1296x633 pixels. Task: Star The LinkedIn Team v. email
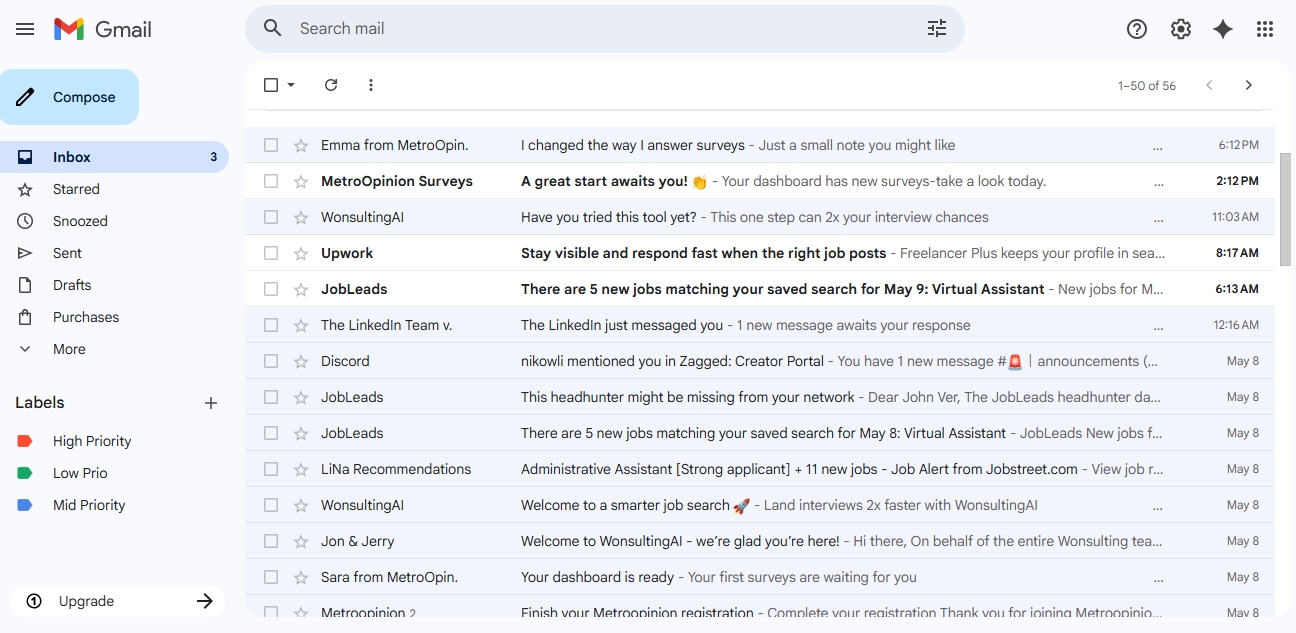[301, 325]
